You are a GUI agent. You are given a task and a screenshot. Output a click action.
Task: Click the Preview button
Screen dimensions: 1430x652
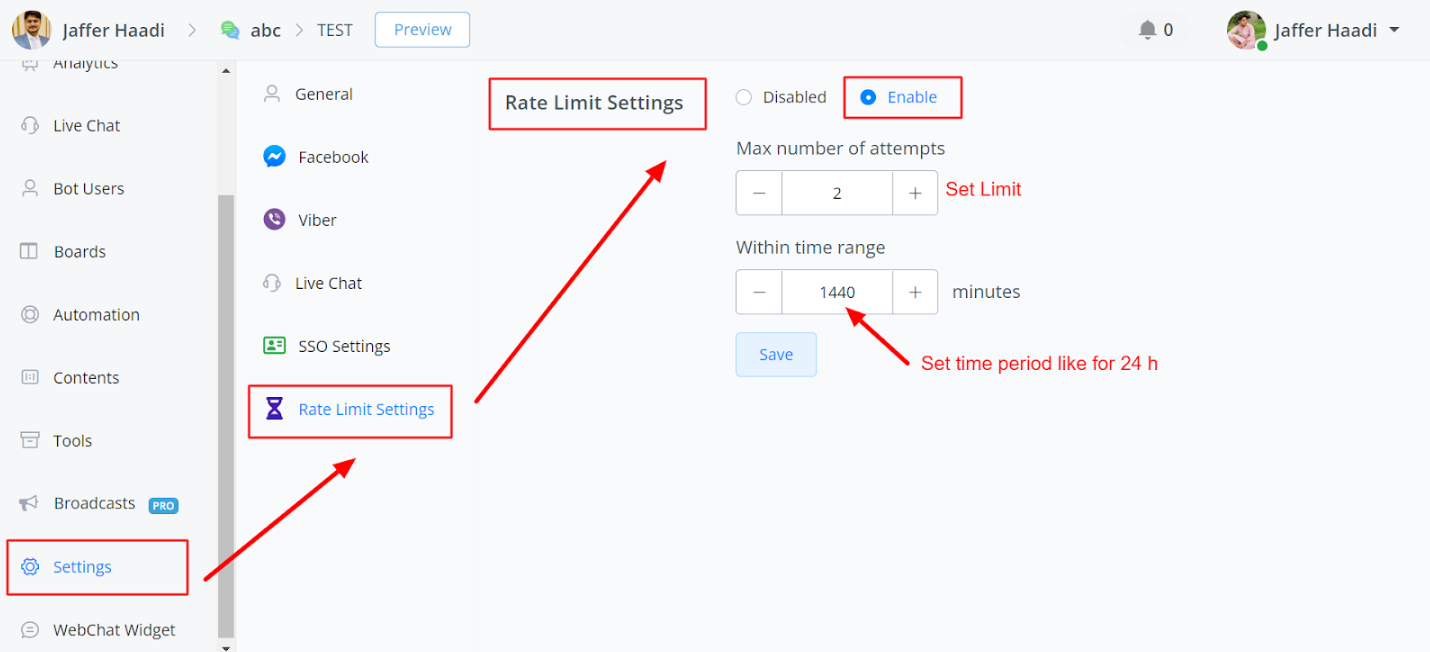(x=422, y=30)
